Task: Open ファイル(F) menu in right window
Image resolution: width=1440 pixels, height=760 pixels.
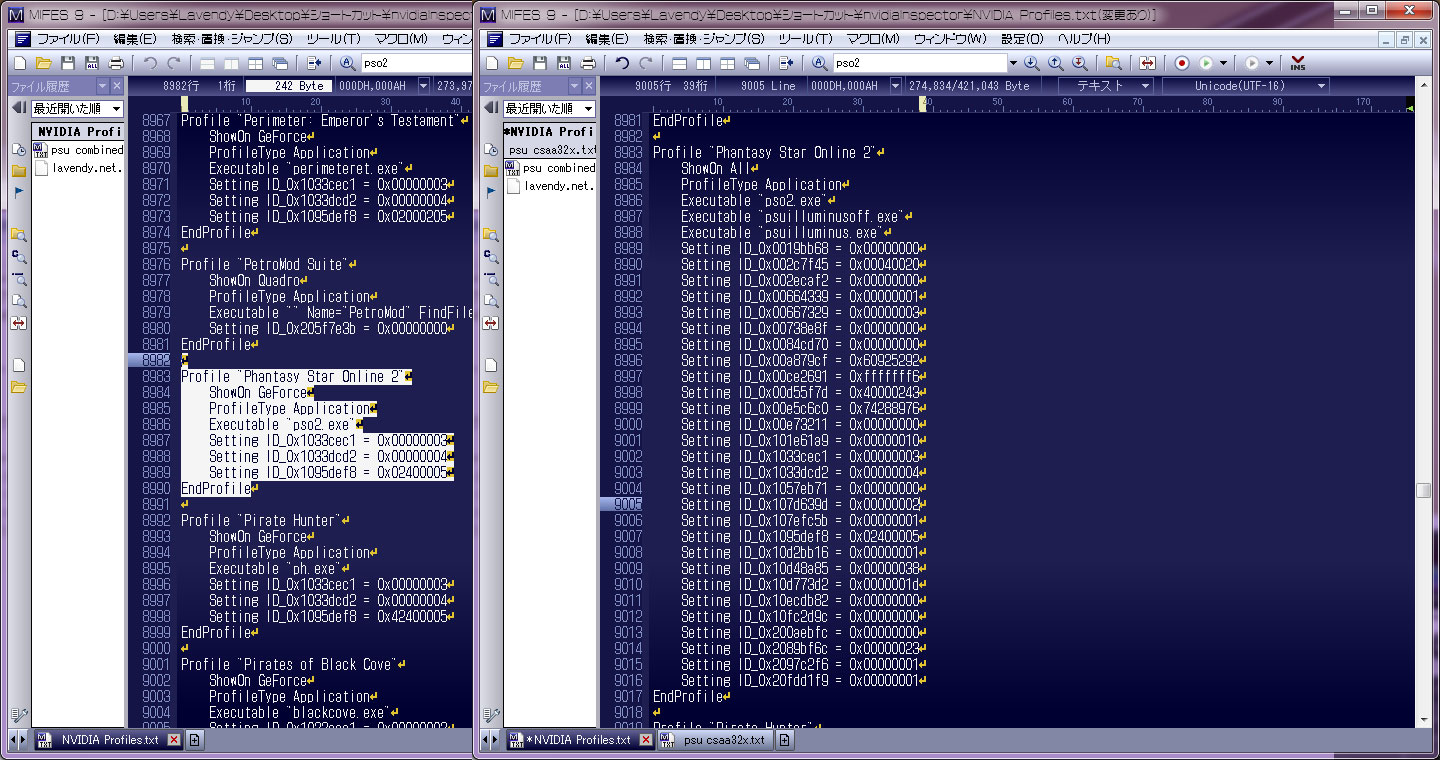Action: 540,39
